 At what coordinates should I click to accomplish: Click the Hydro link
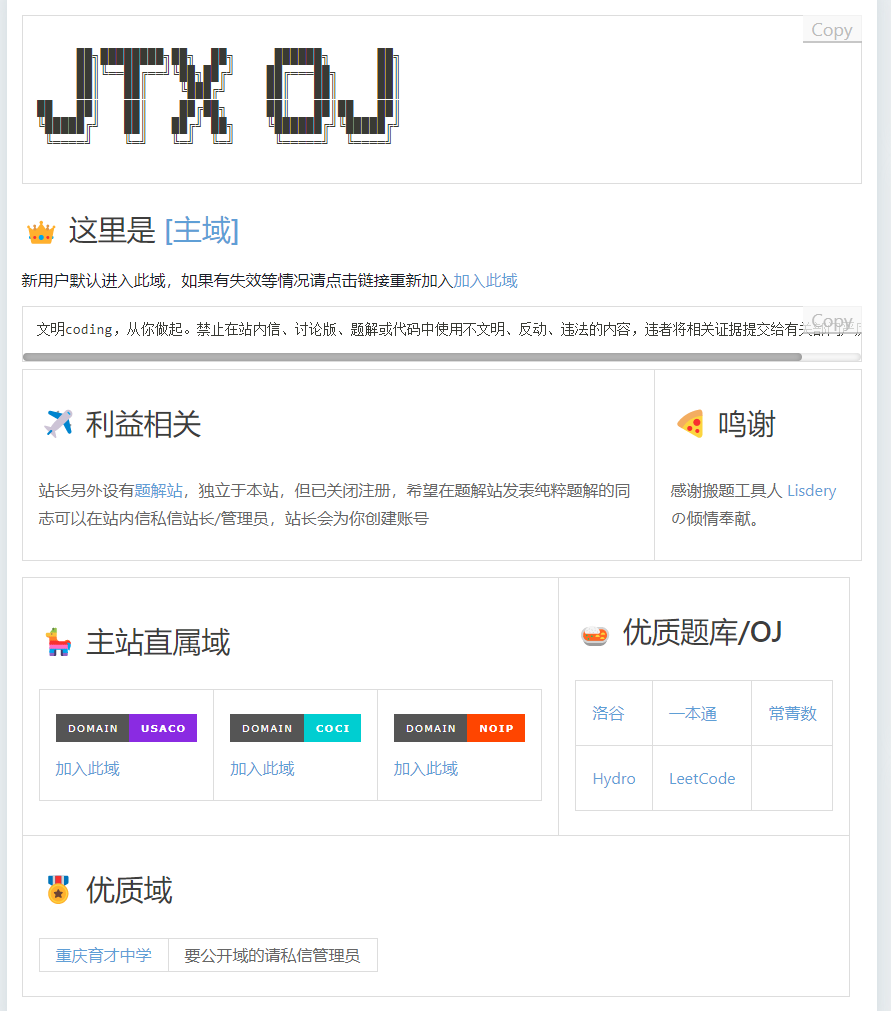pos(613,778)
